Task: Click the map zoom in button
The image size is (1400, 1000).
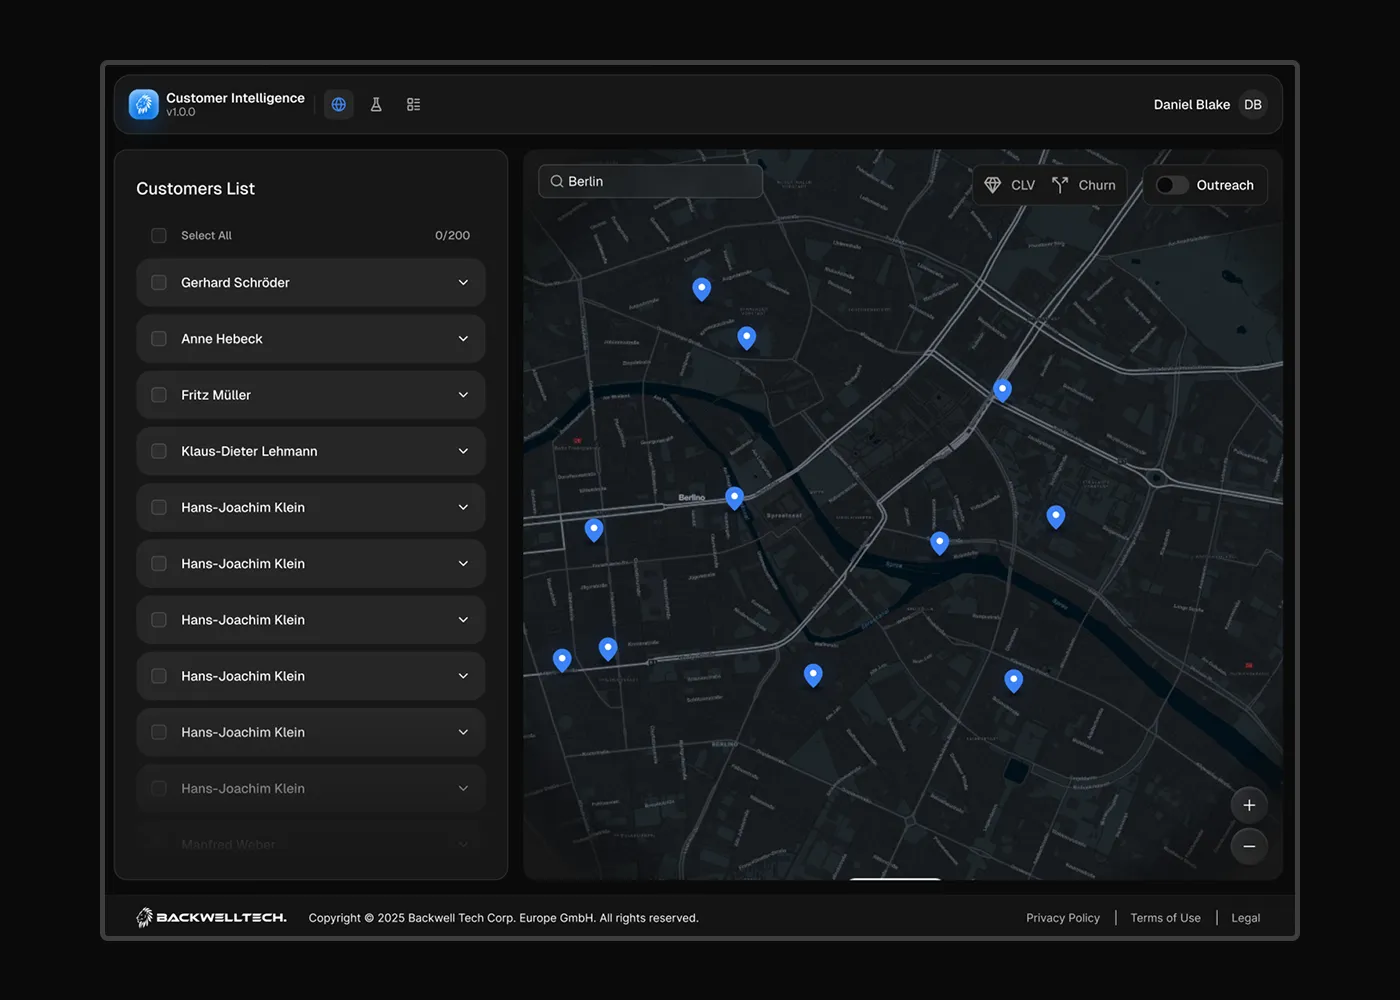Action: [x=1248, y=804]
